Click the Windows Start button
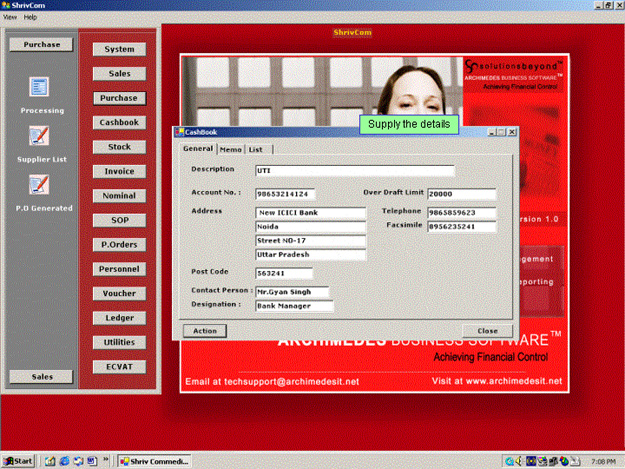 pos(18,461)
